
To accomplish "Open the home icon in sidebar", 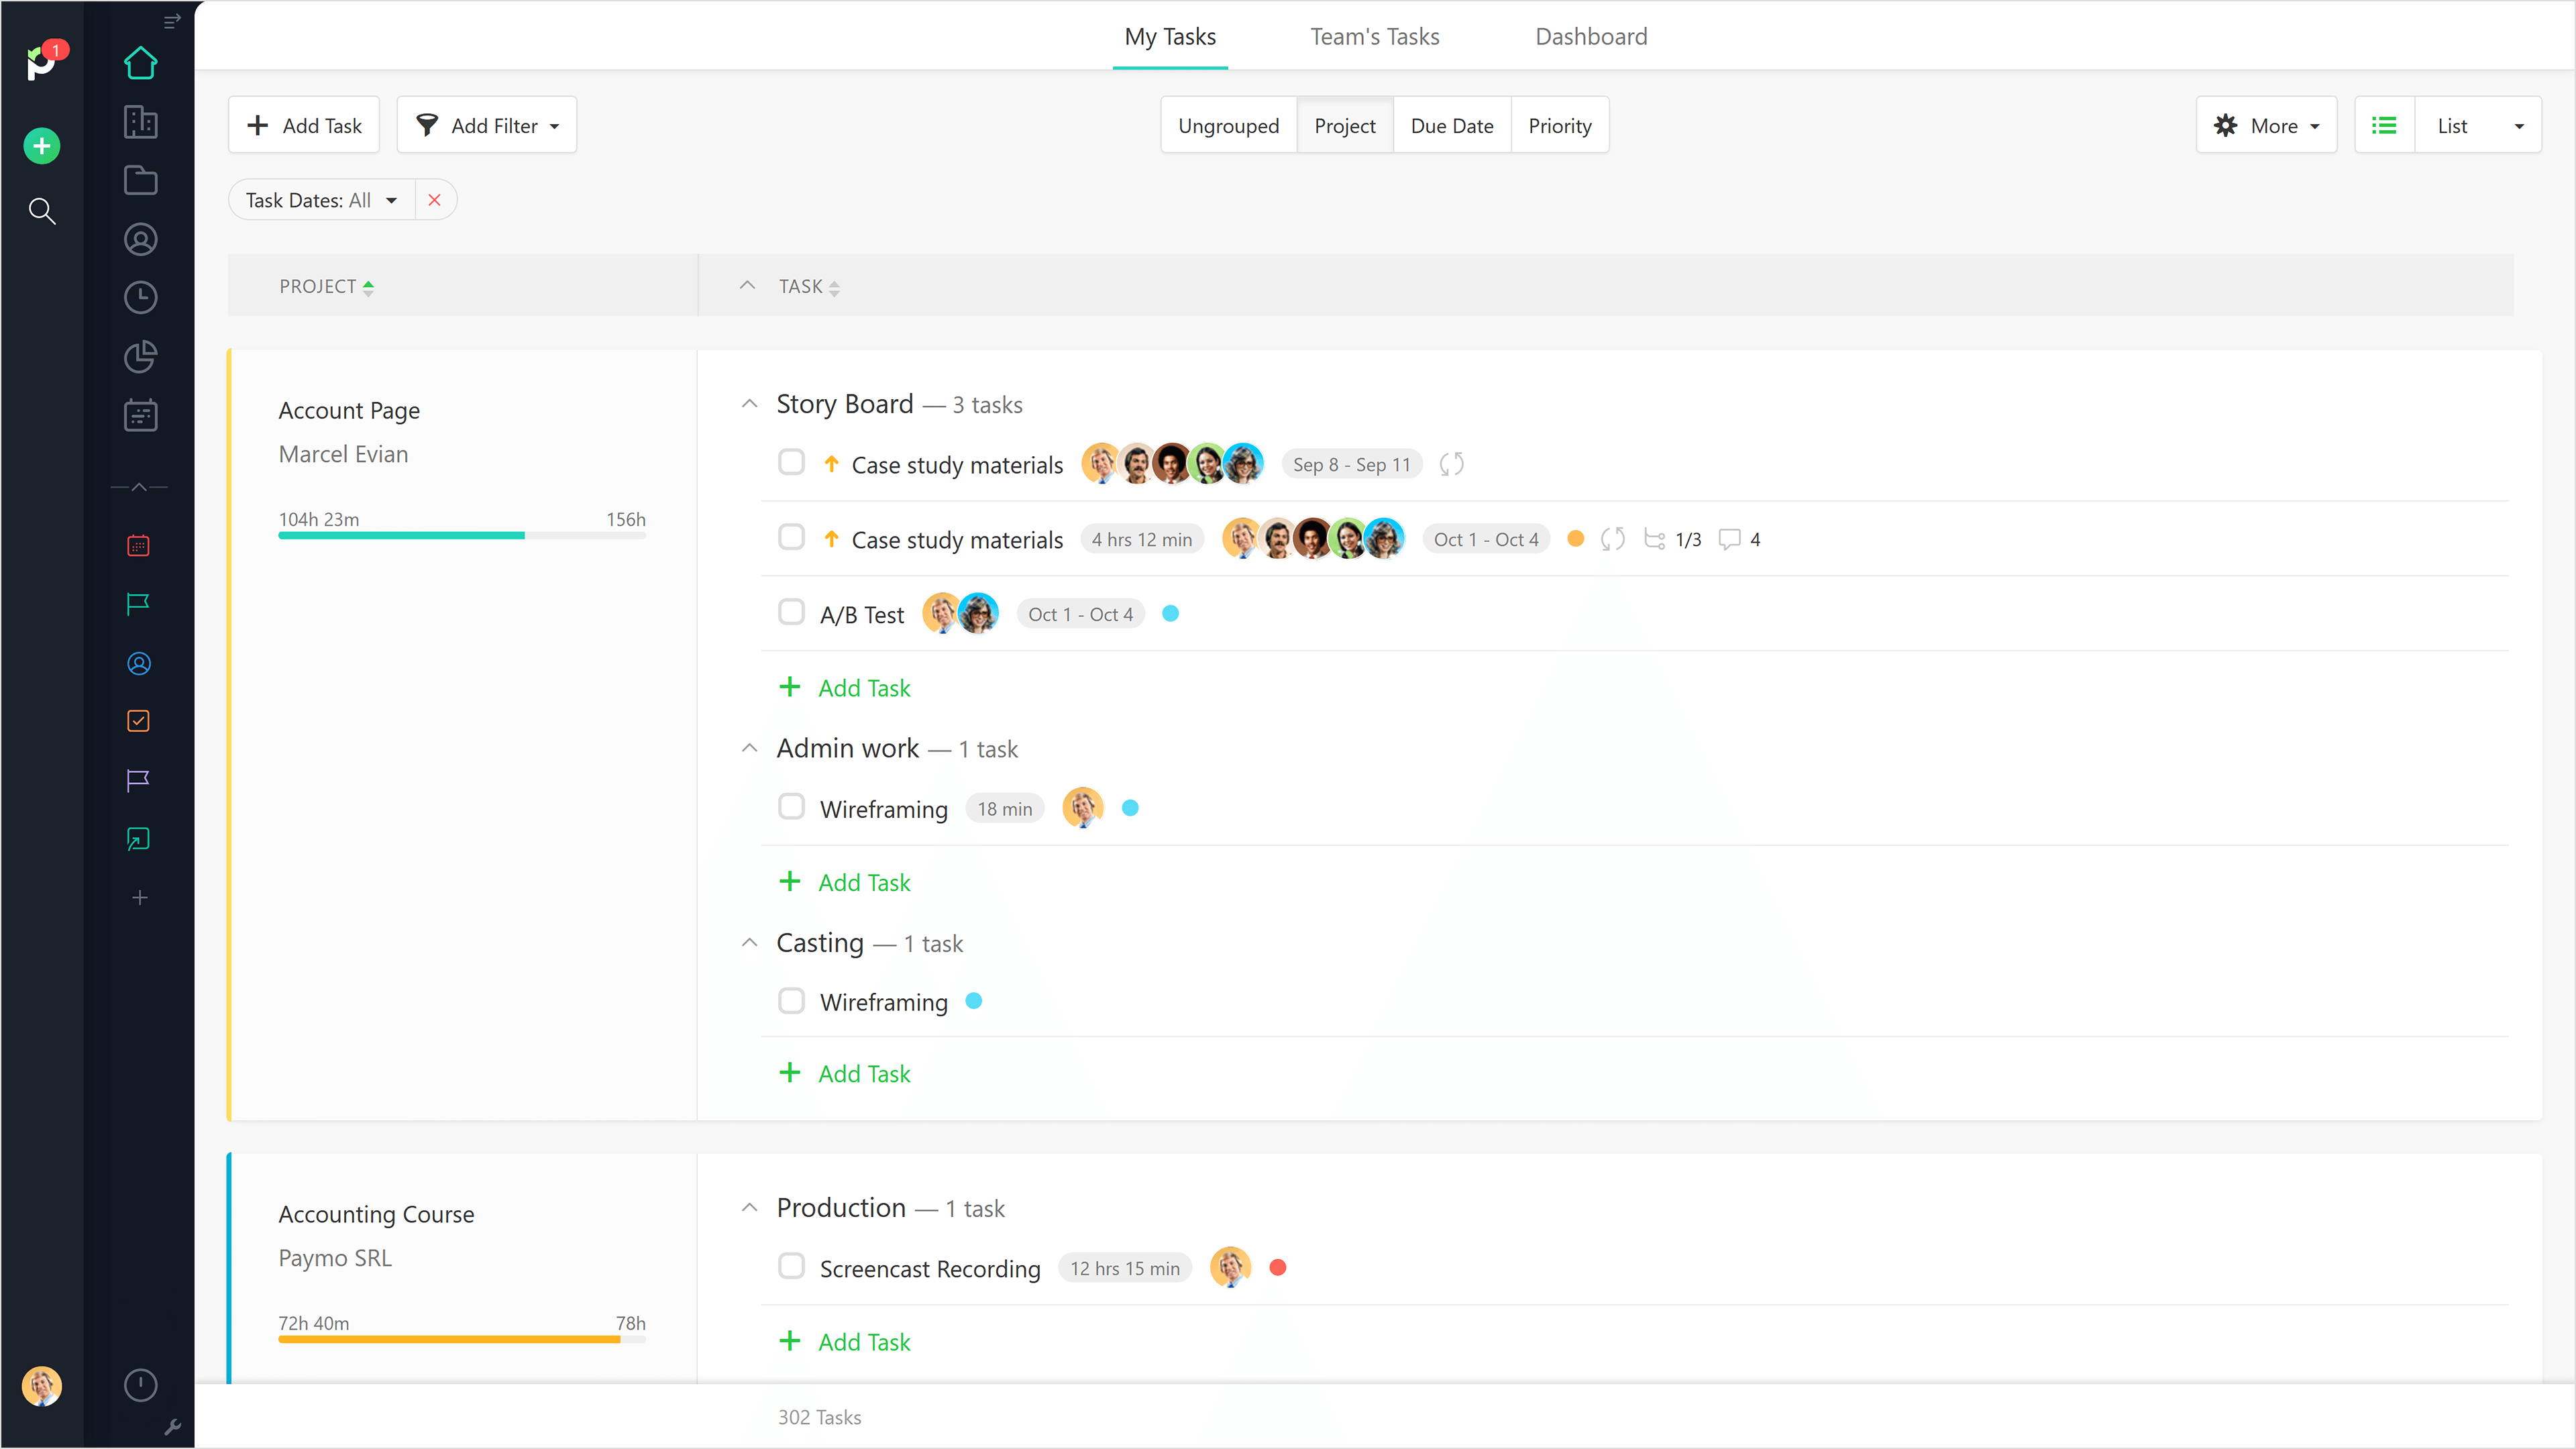I will pos(140,63).
